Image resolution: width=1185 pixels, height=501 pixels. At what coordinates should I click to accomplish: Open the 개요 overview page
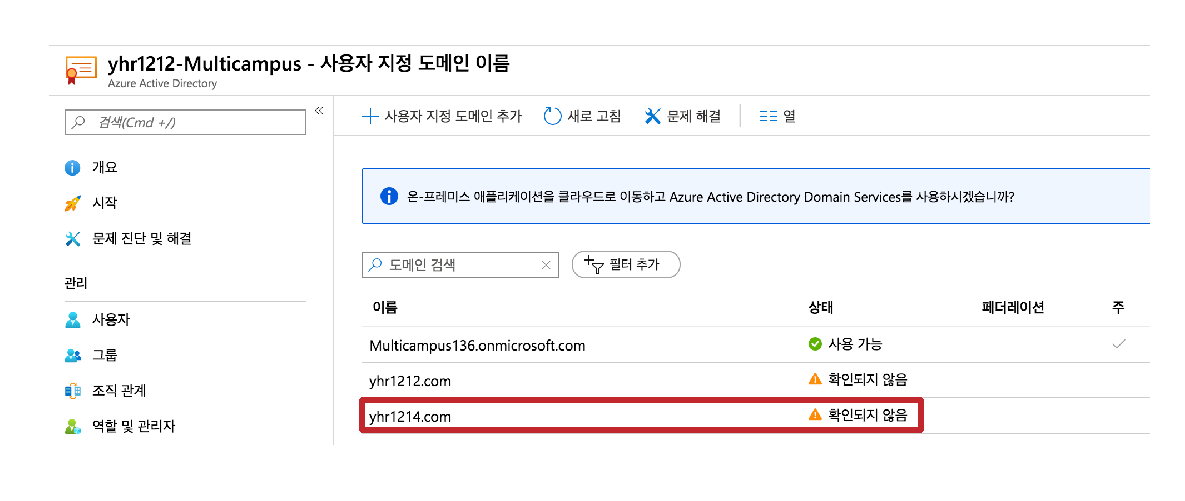(104, 167)
